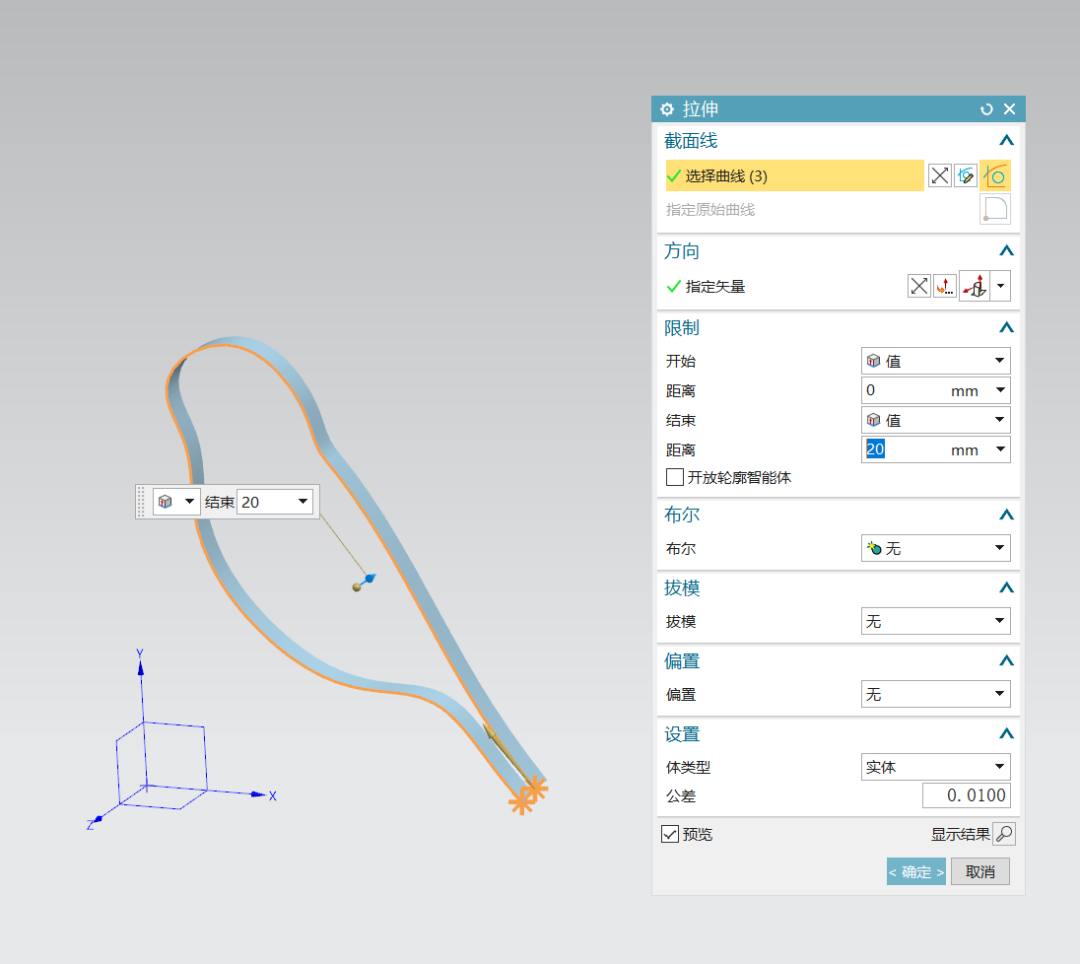Open the 开始 limit type dropdown
1080x964 pixels.
point(935,361)
